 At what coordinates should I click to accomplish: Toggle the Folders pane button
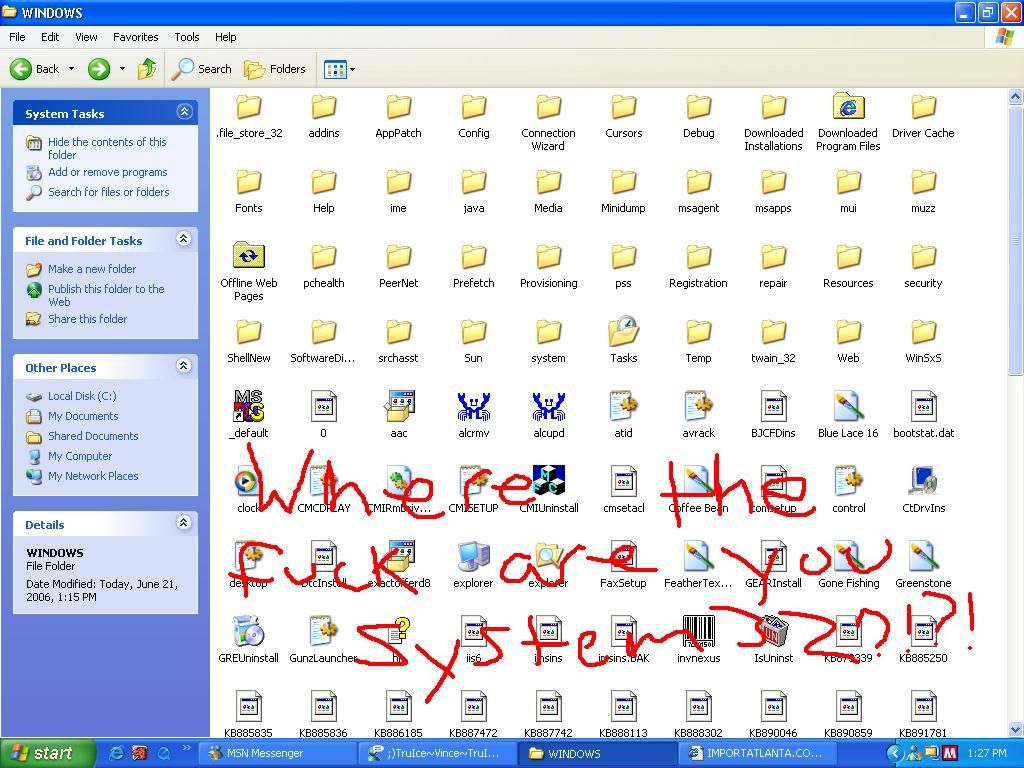tap(275, 69)
